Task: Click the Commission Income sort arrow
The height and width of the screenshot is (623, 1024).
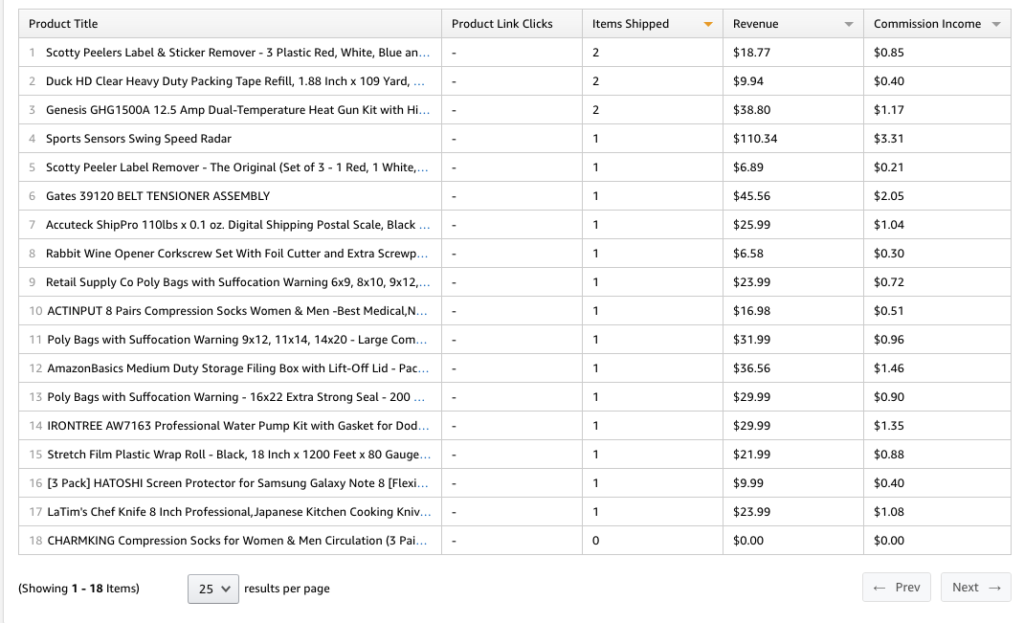Action: point(996,25)
